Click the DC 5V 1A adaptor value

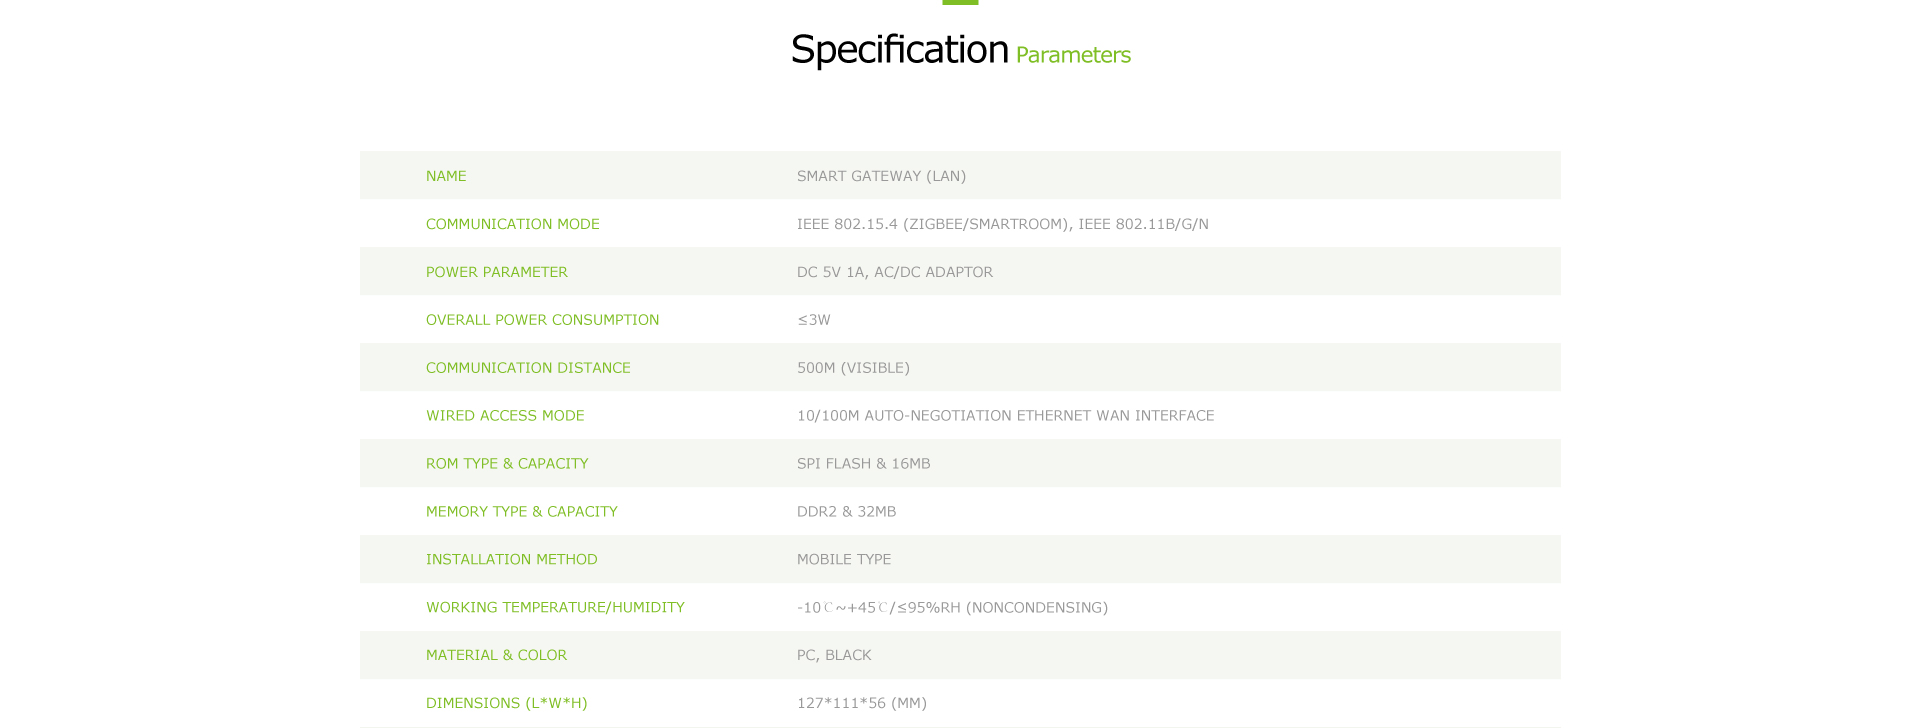(895, 272)
